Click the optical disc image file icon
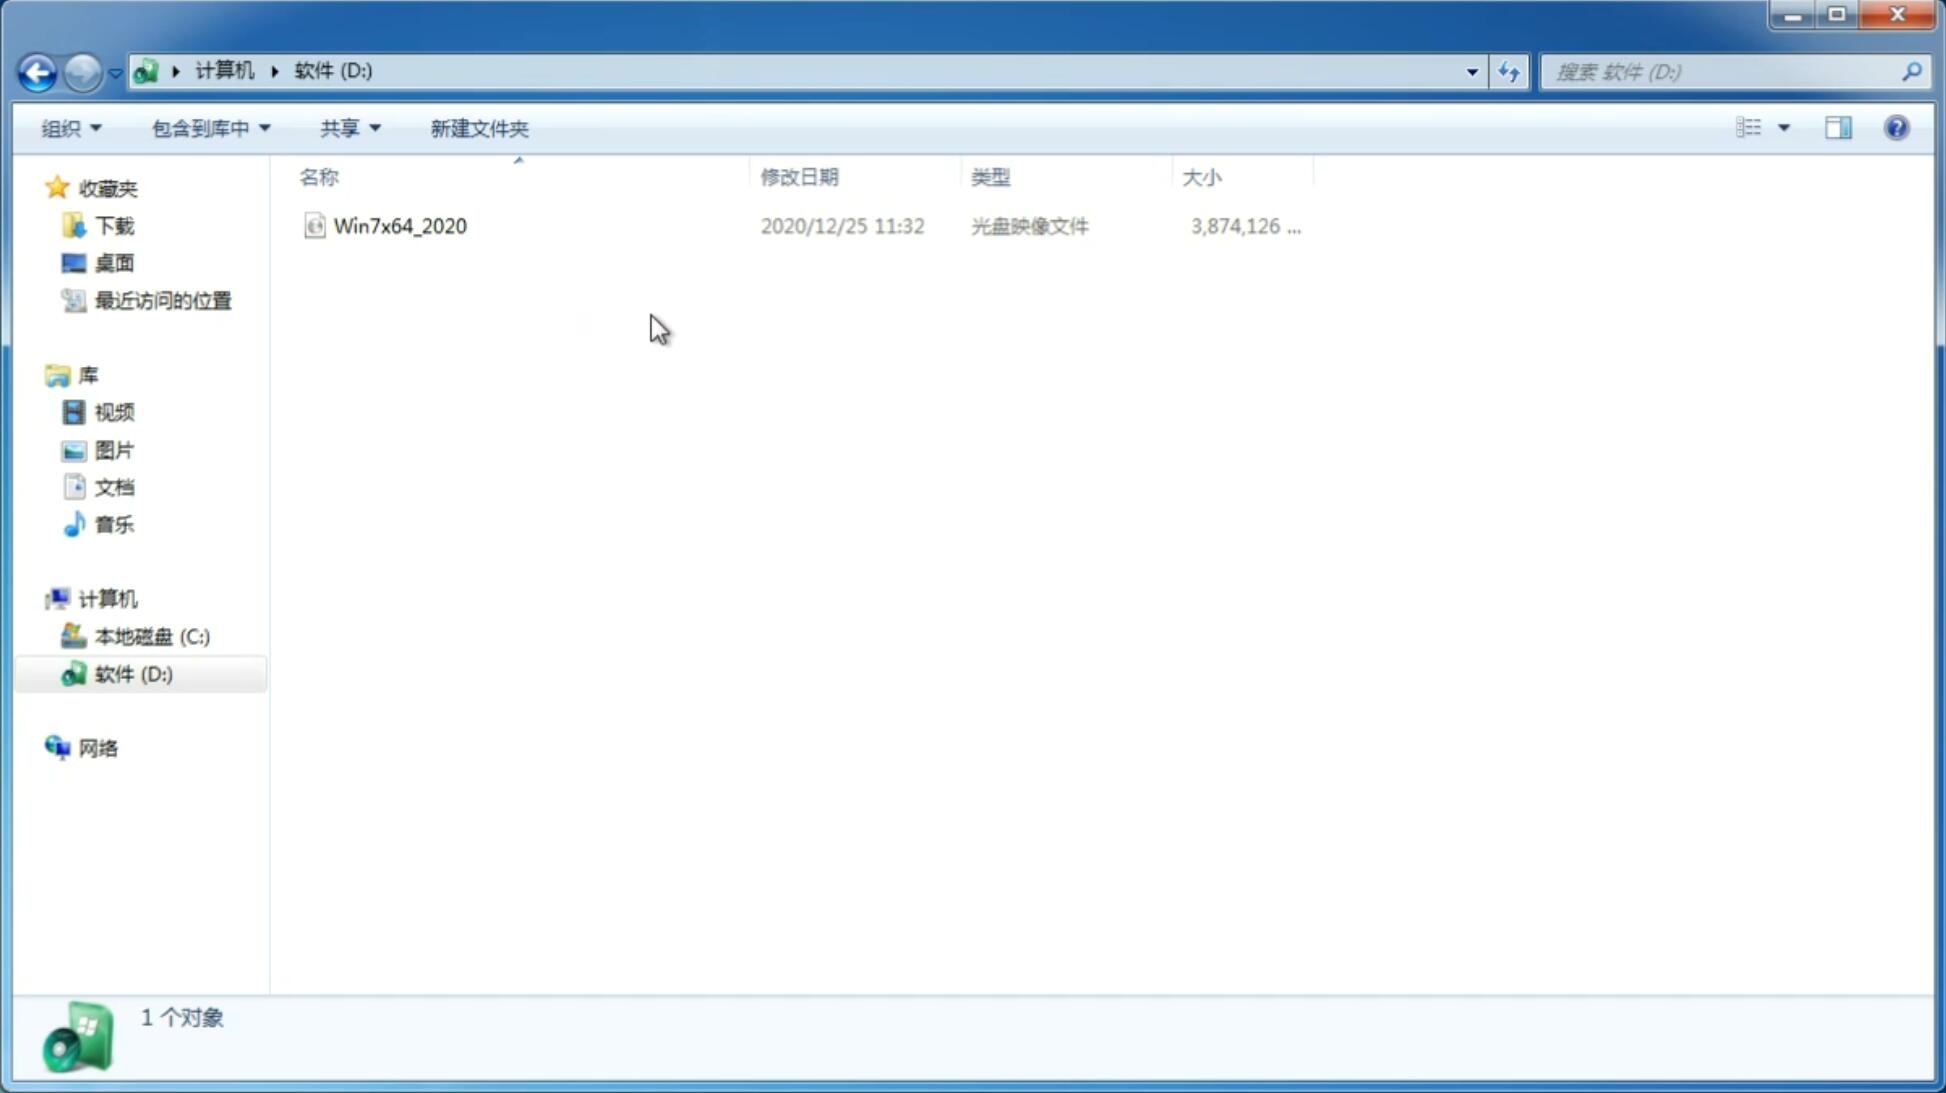The height and width of the screenshot is (1093, 1946). point(313,226)
